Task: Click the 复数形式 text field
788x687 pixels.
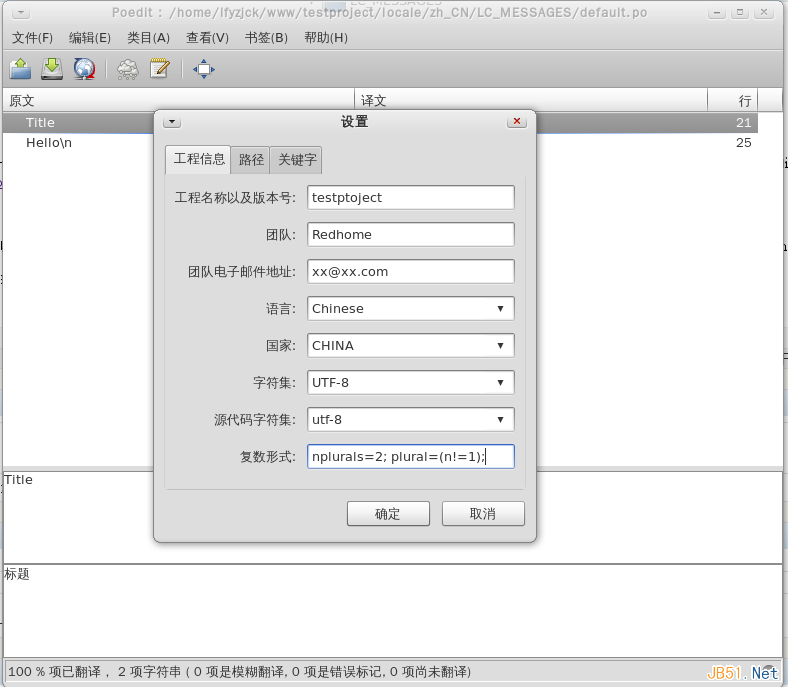Action: 411,457
